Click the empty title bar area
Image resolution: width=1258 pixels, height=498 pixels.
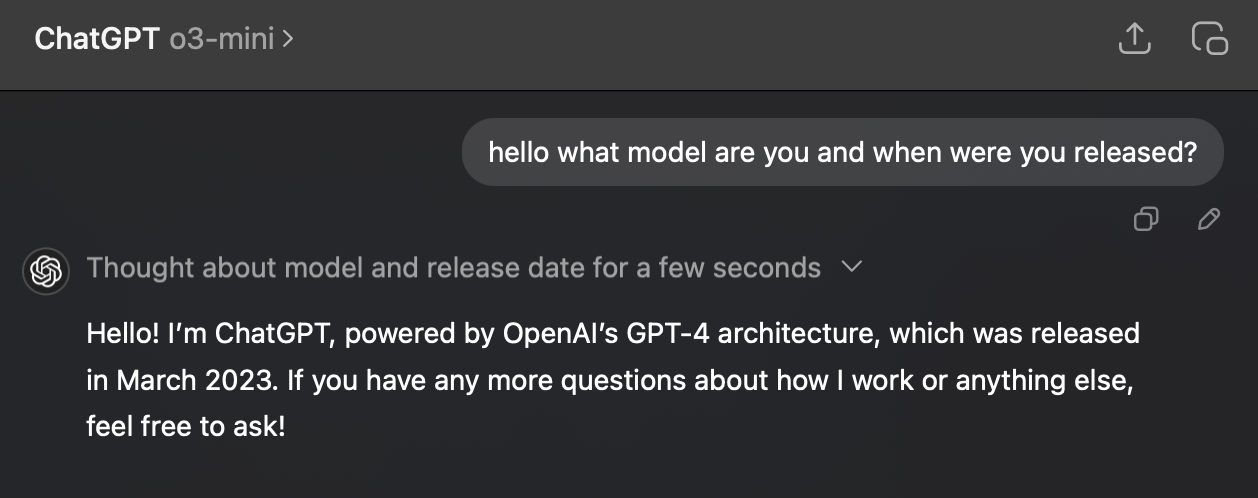tap(700, 40)
